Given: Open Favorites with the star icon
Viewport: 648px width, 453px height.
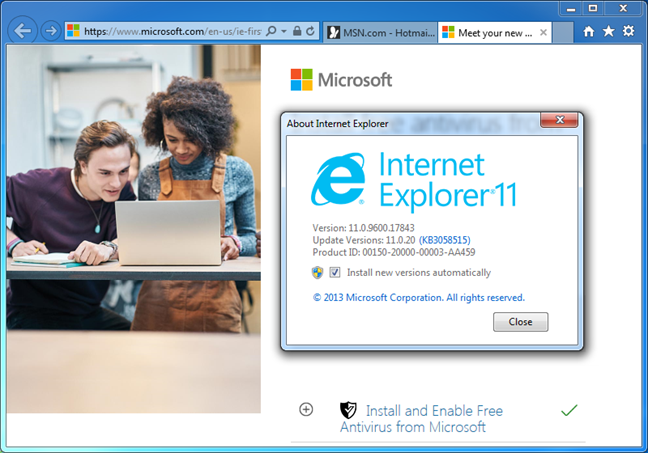Looking at the screenshot, I should [x=608, y=31].
